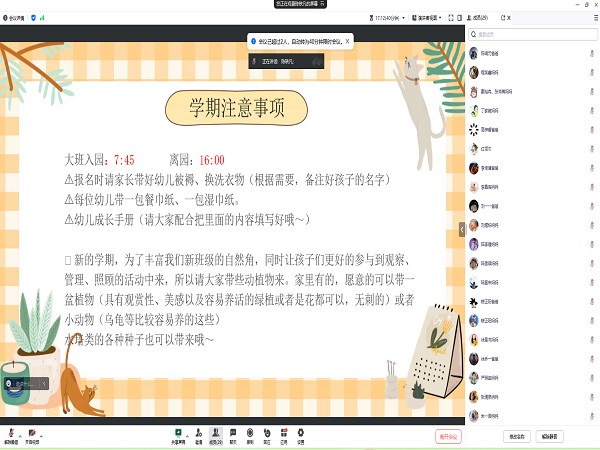Open the share screen option
The height and width of the screenshot is (450, 600).
coord(178,434)
